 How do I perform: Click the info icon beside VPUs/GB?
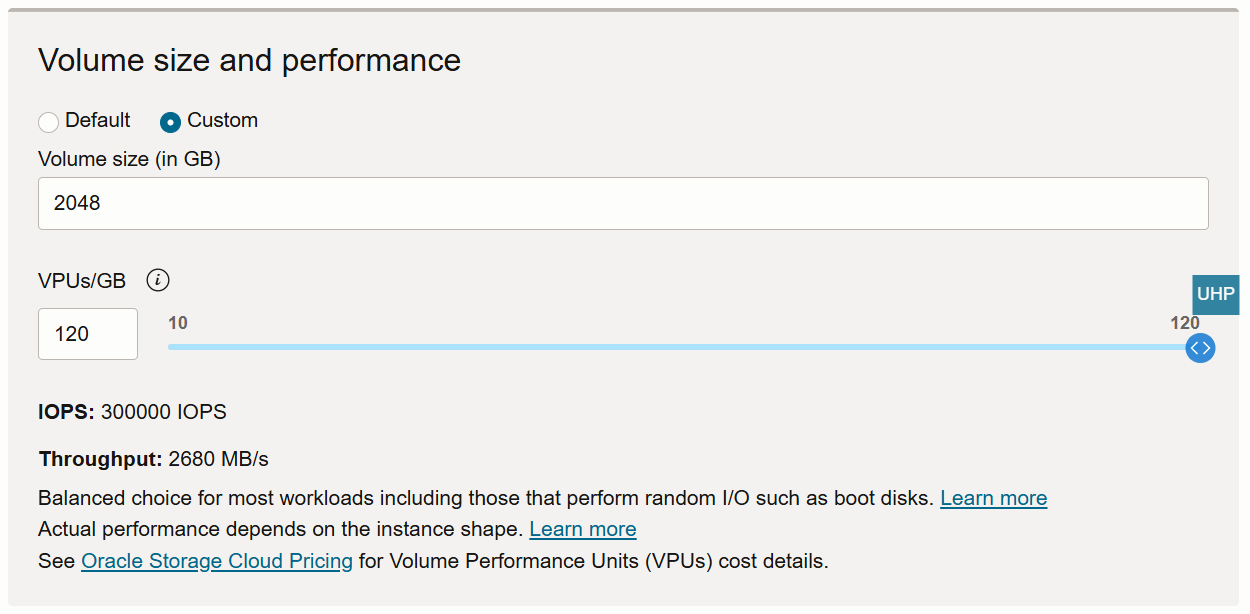(x=157, y=281)
